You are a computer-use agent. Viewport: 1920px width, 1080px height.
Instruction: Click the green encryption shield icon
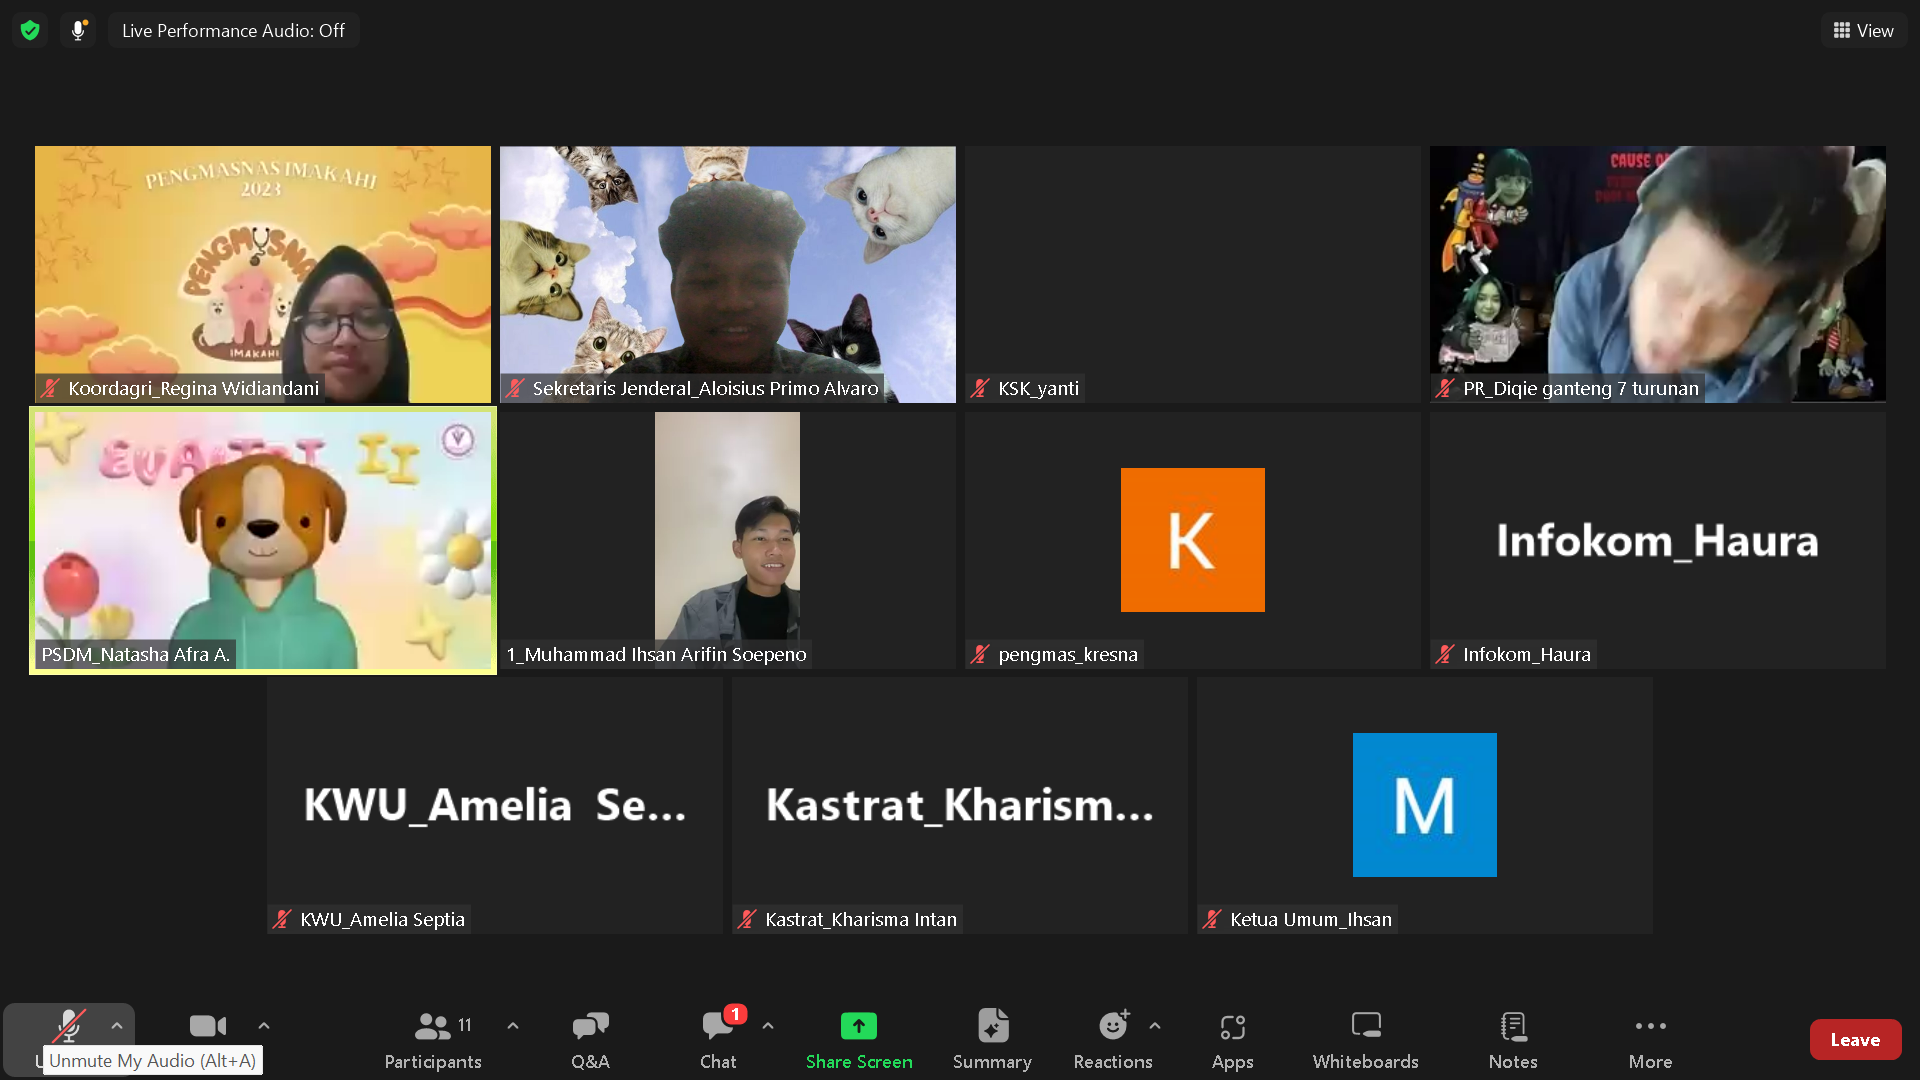click(30, 30)
